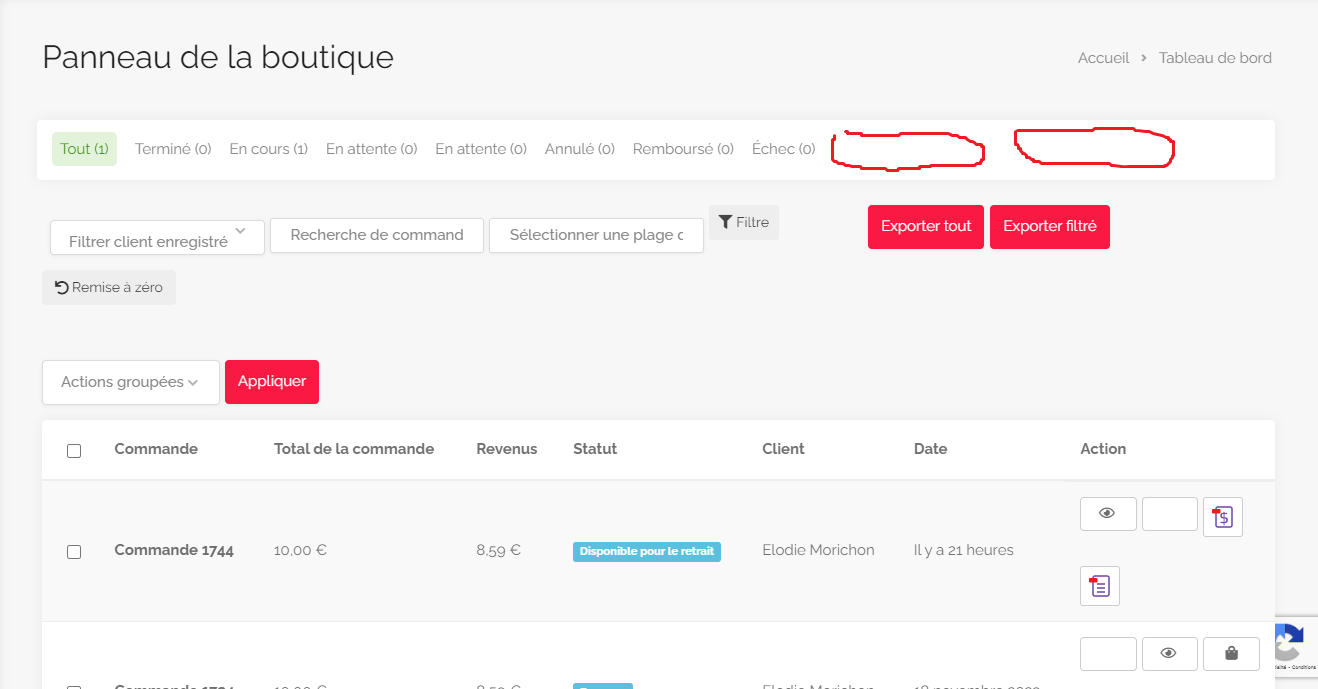Open the En attente tab next to En cours
This screenshot has height=689, width=1318.
tap(371, 149)
